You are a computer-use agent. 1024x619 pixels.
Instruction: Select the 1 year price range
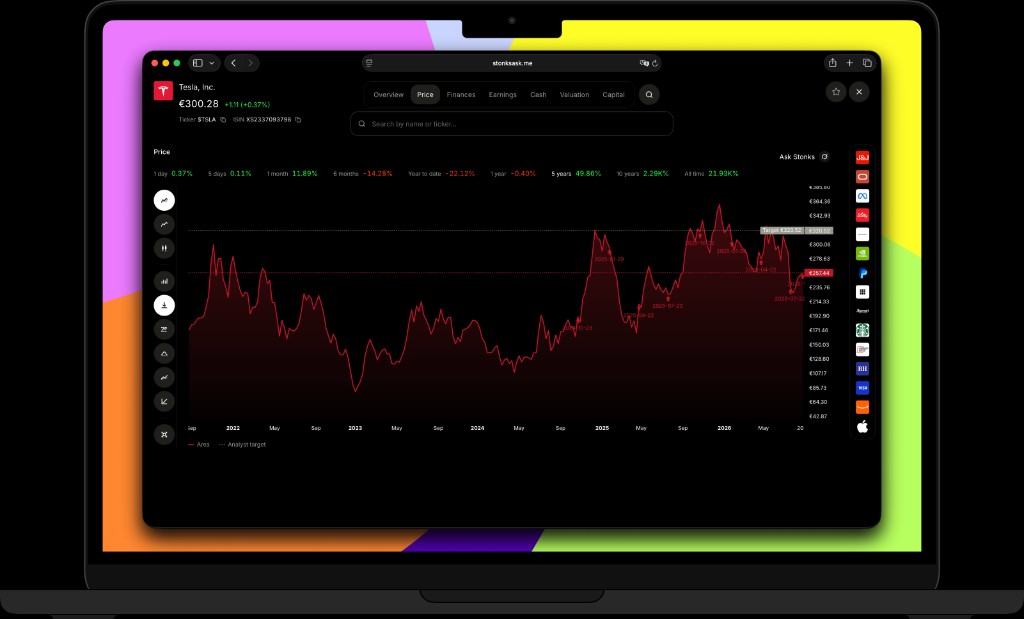(513, 174)
